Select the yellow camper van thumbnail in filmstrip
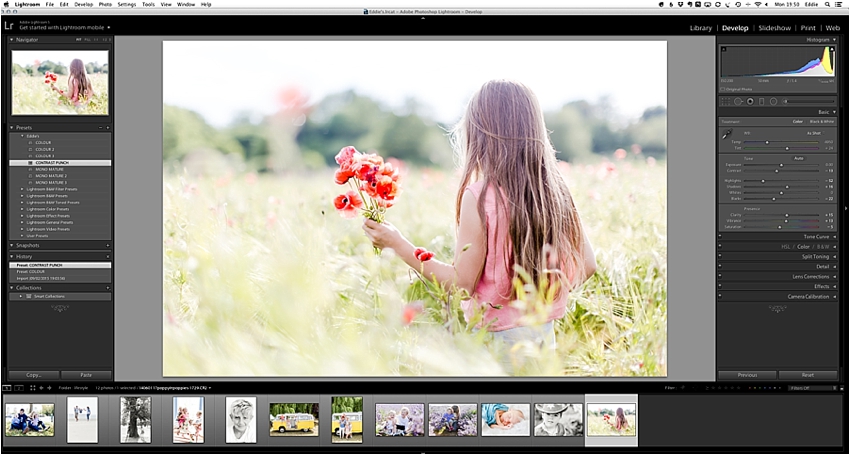The height and width of the screenshot is (455, 850). (x=294, y=419)
